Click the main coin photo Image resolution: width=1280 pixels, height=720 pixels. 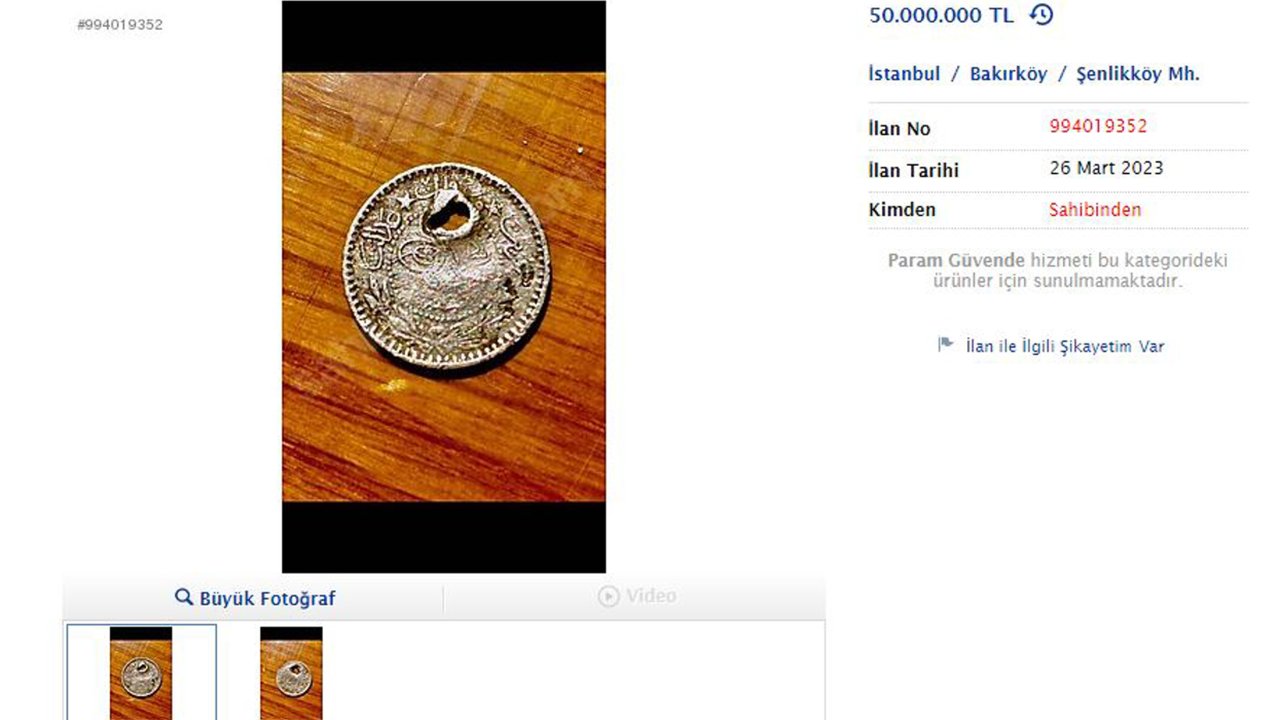pyautogui.click(x=444, y=286)
